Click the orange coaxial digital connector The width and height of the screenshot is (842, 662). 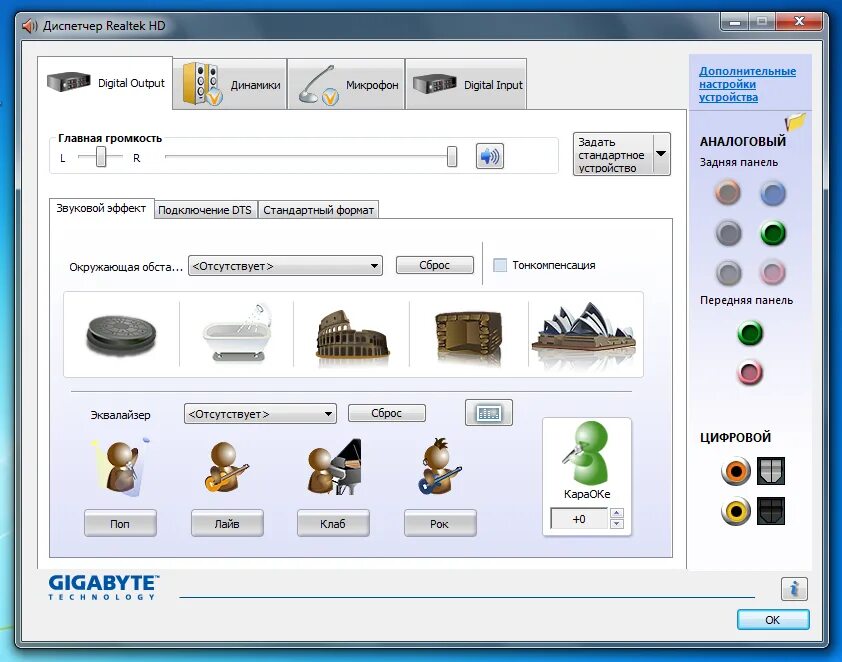736,471
